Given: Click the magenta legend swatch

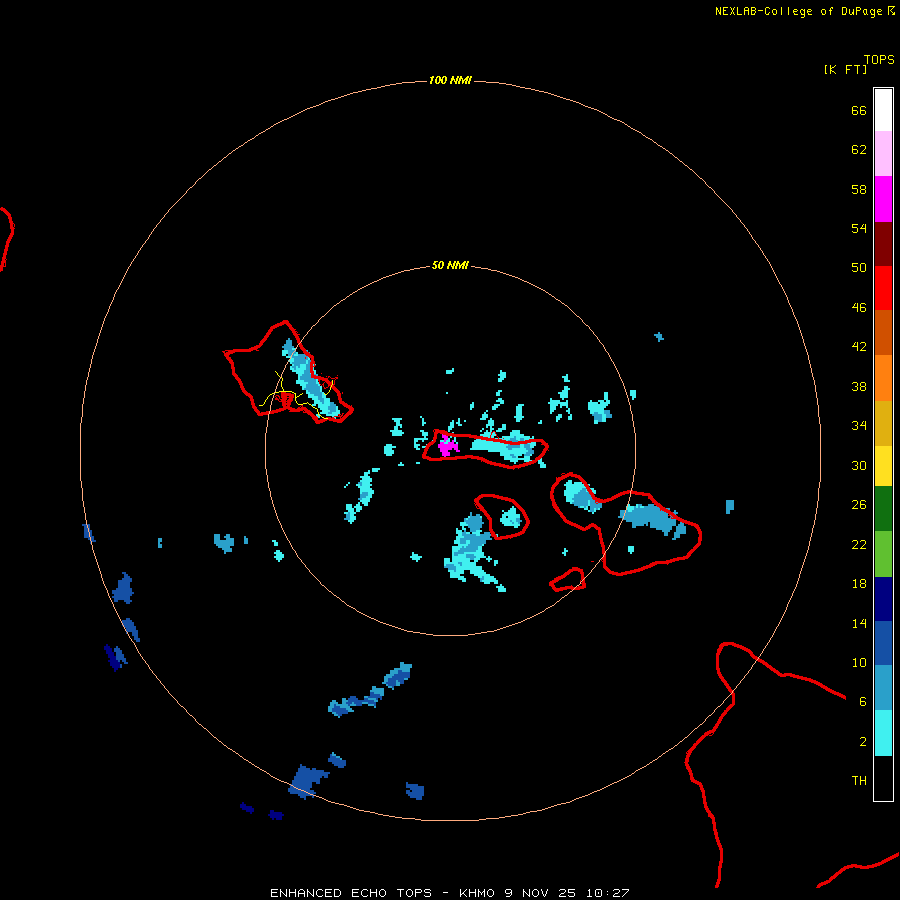Looking at the screenshot, I should pos(883,199).
